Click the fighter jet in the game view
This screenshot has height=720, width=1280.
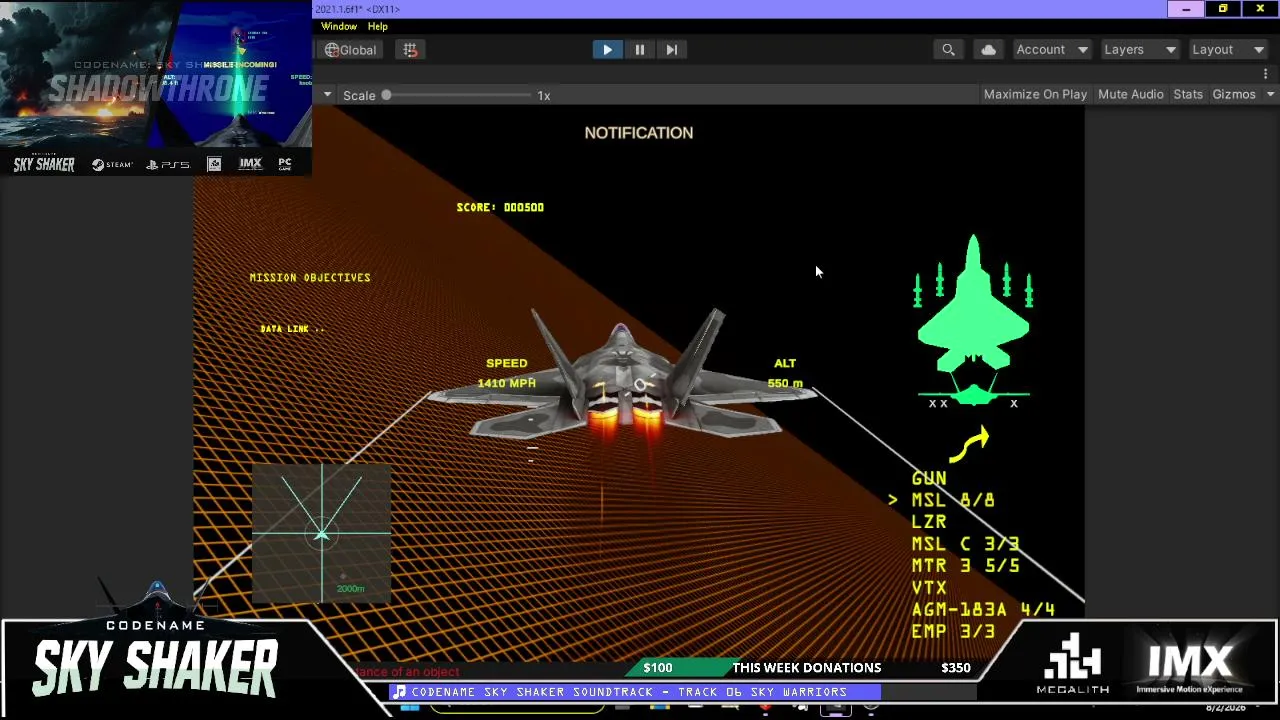pyautogui.click(x=622, y=380)
